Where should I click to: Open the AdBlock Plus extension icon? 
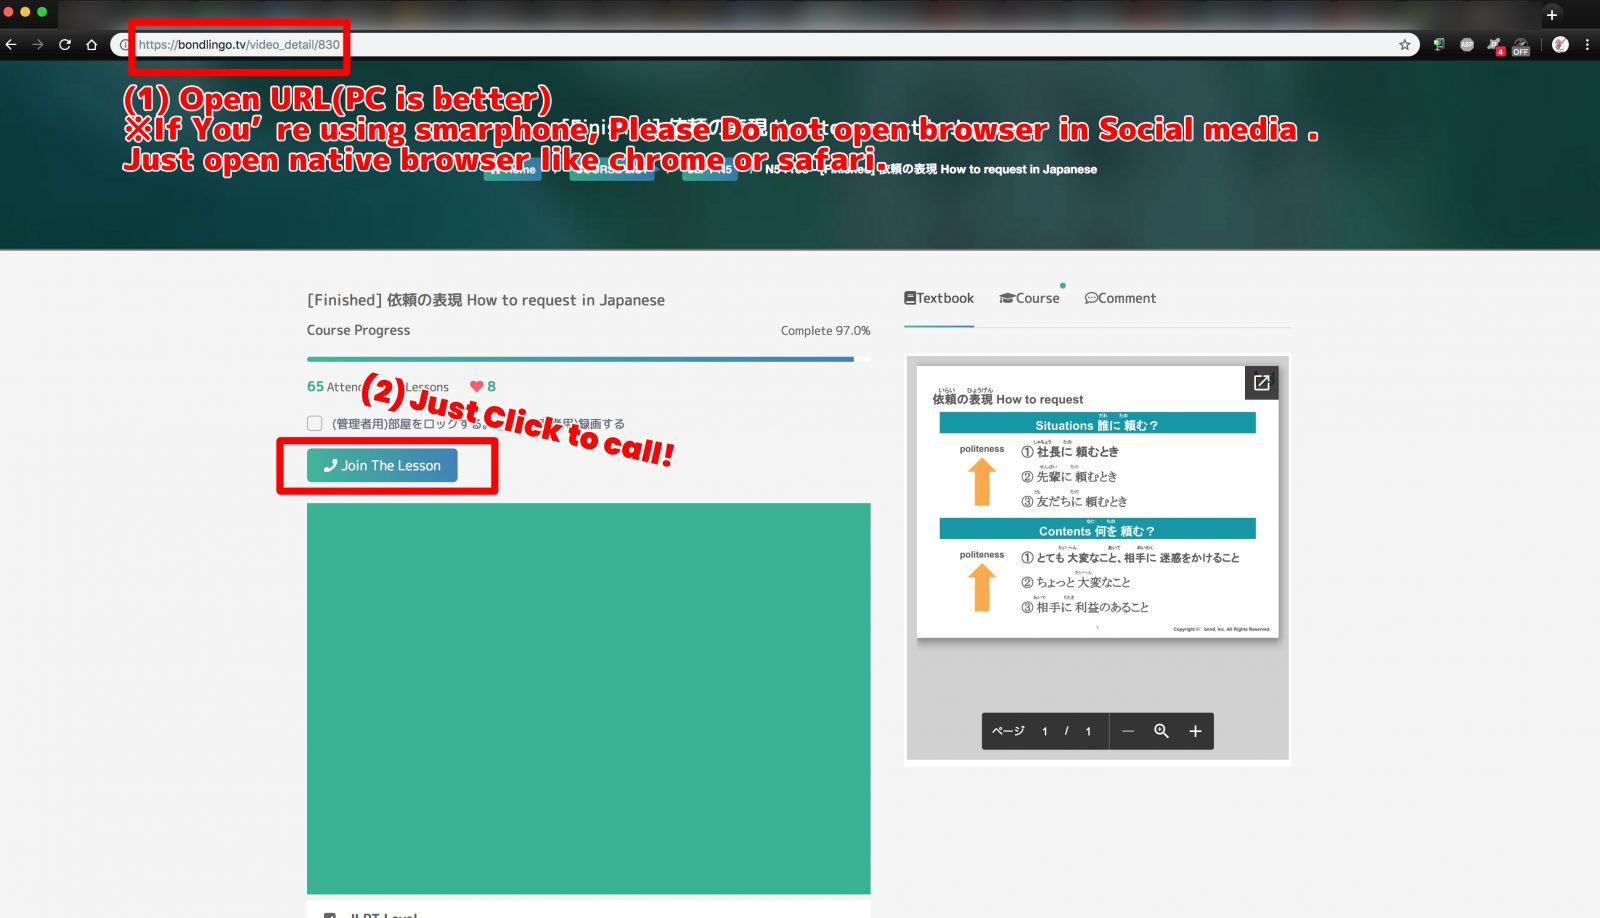pos(1467,44)
